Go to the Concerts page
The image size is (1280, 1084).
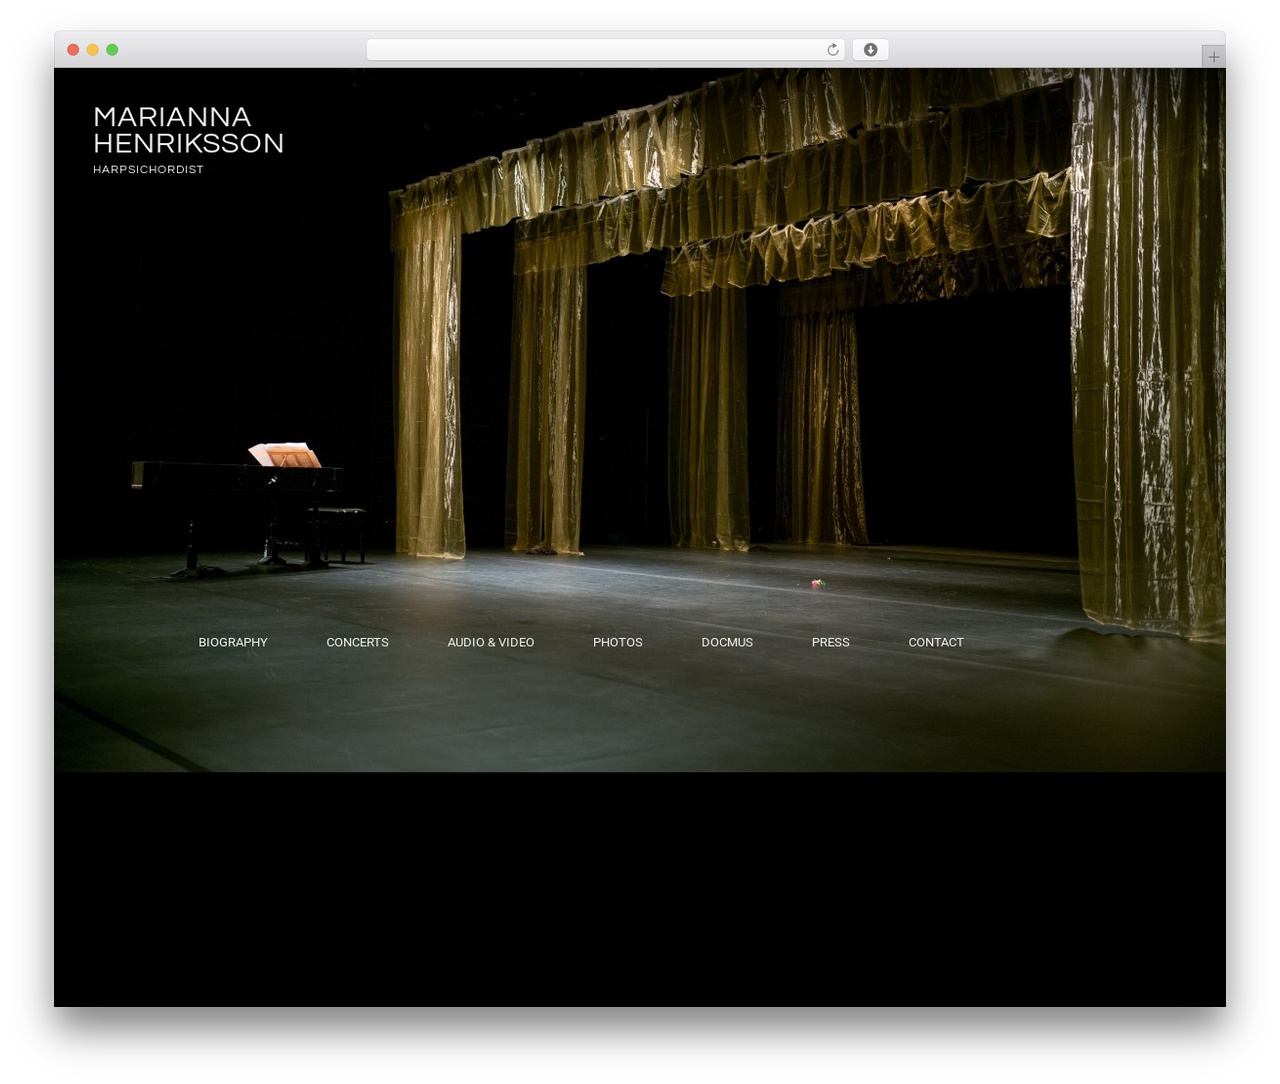pyautogui.click(x=357, y=642)
